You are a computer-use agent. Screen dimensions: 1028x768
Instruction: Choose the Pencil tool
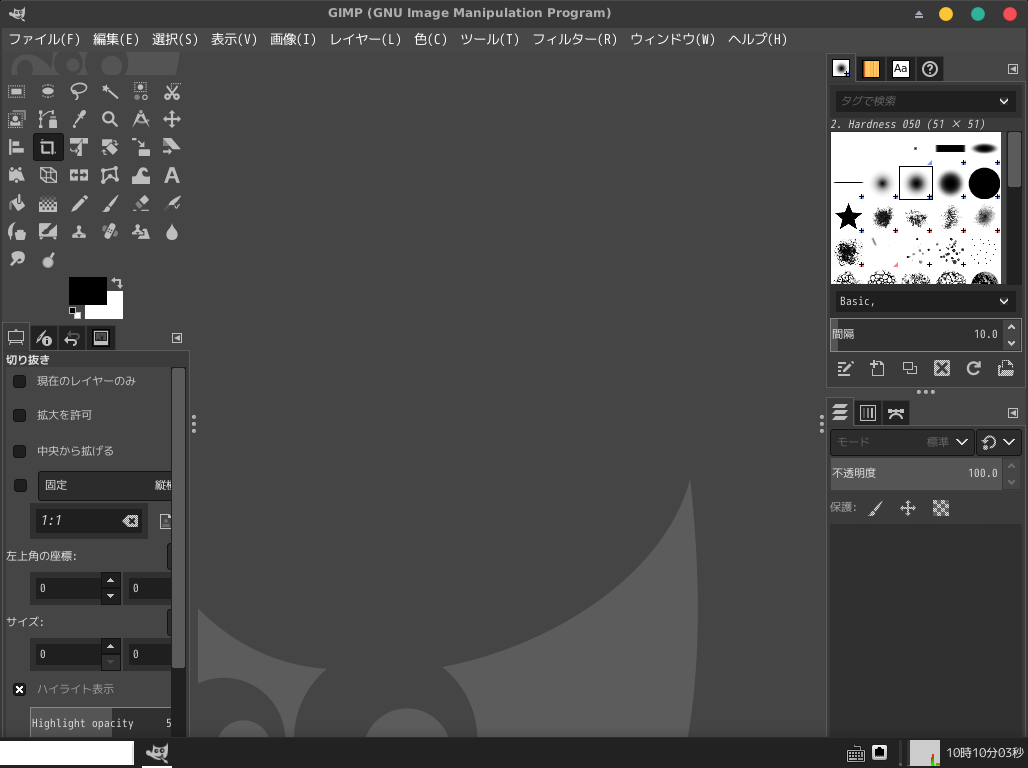pyautogui.click(x=79, y=203)
